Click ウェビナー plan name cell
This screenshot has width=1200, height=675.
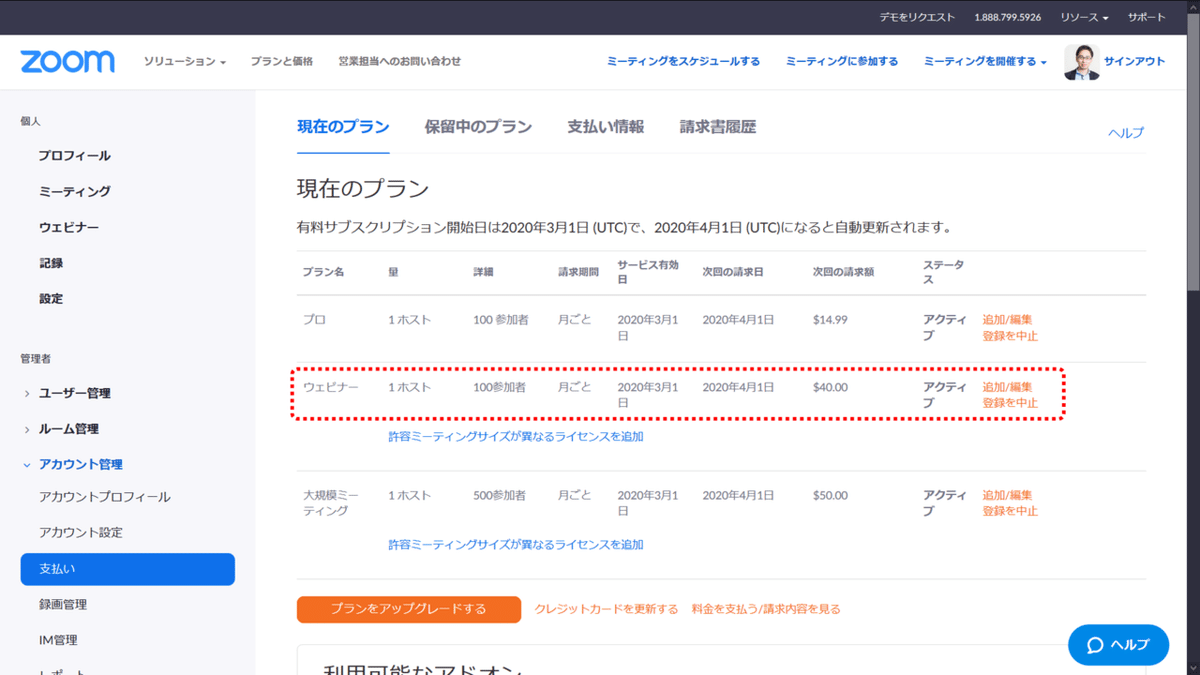click(331, 387)
